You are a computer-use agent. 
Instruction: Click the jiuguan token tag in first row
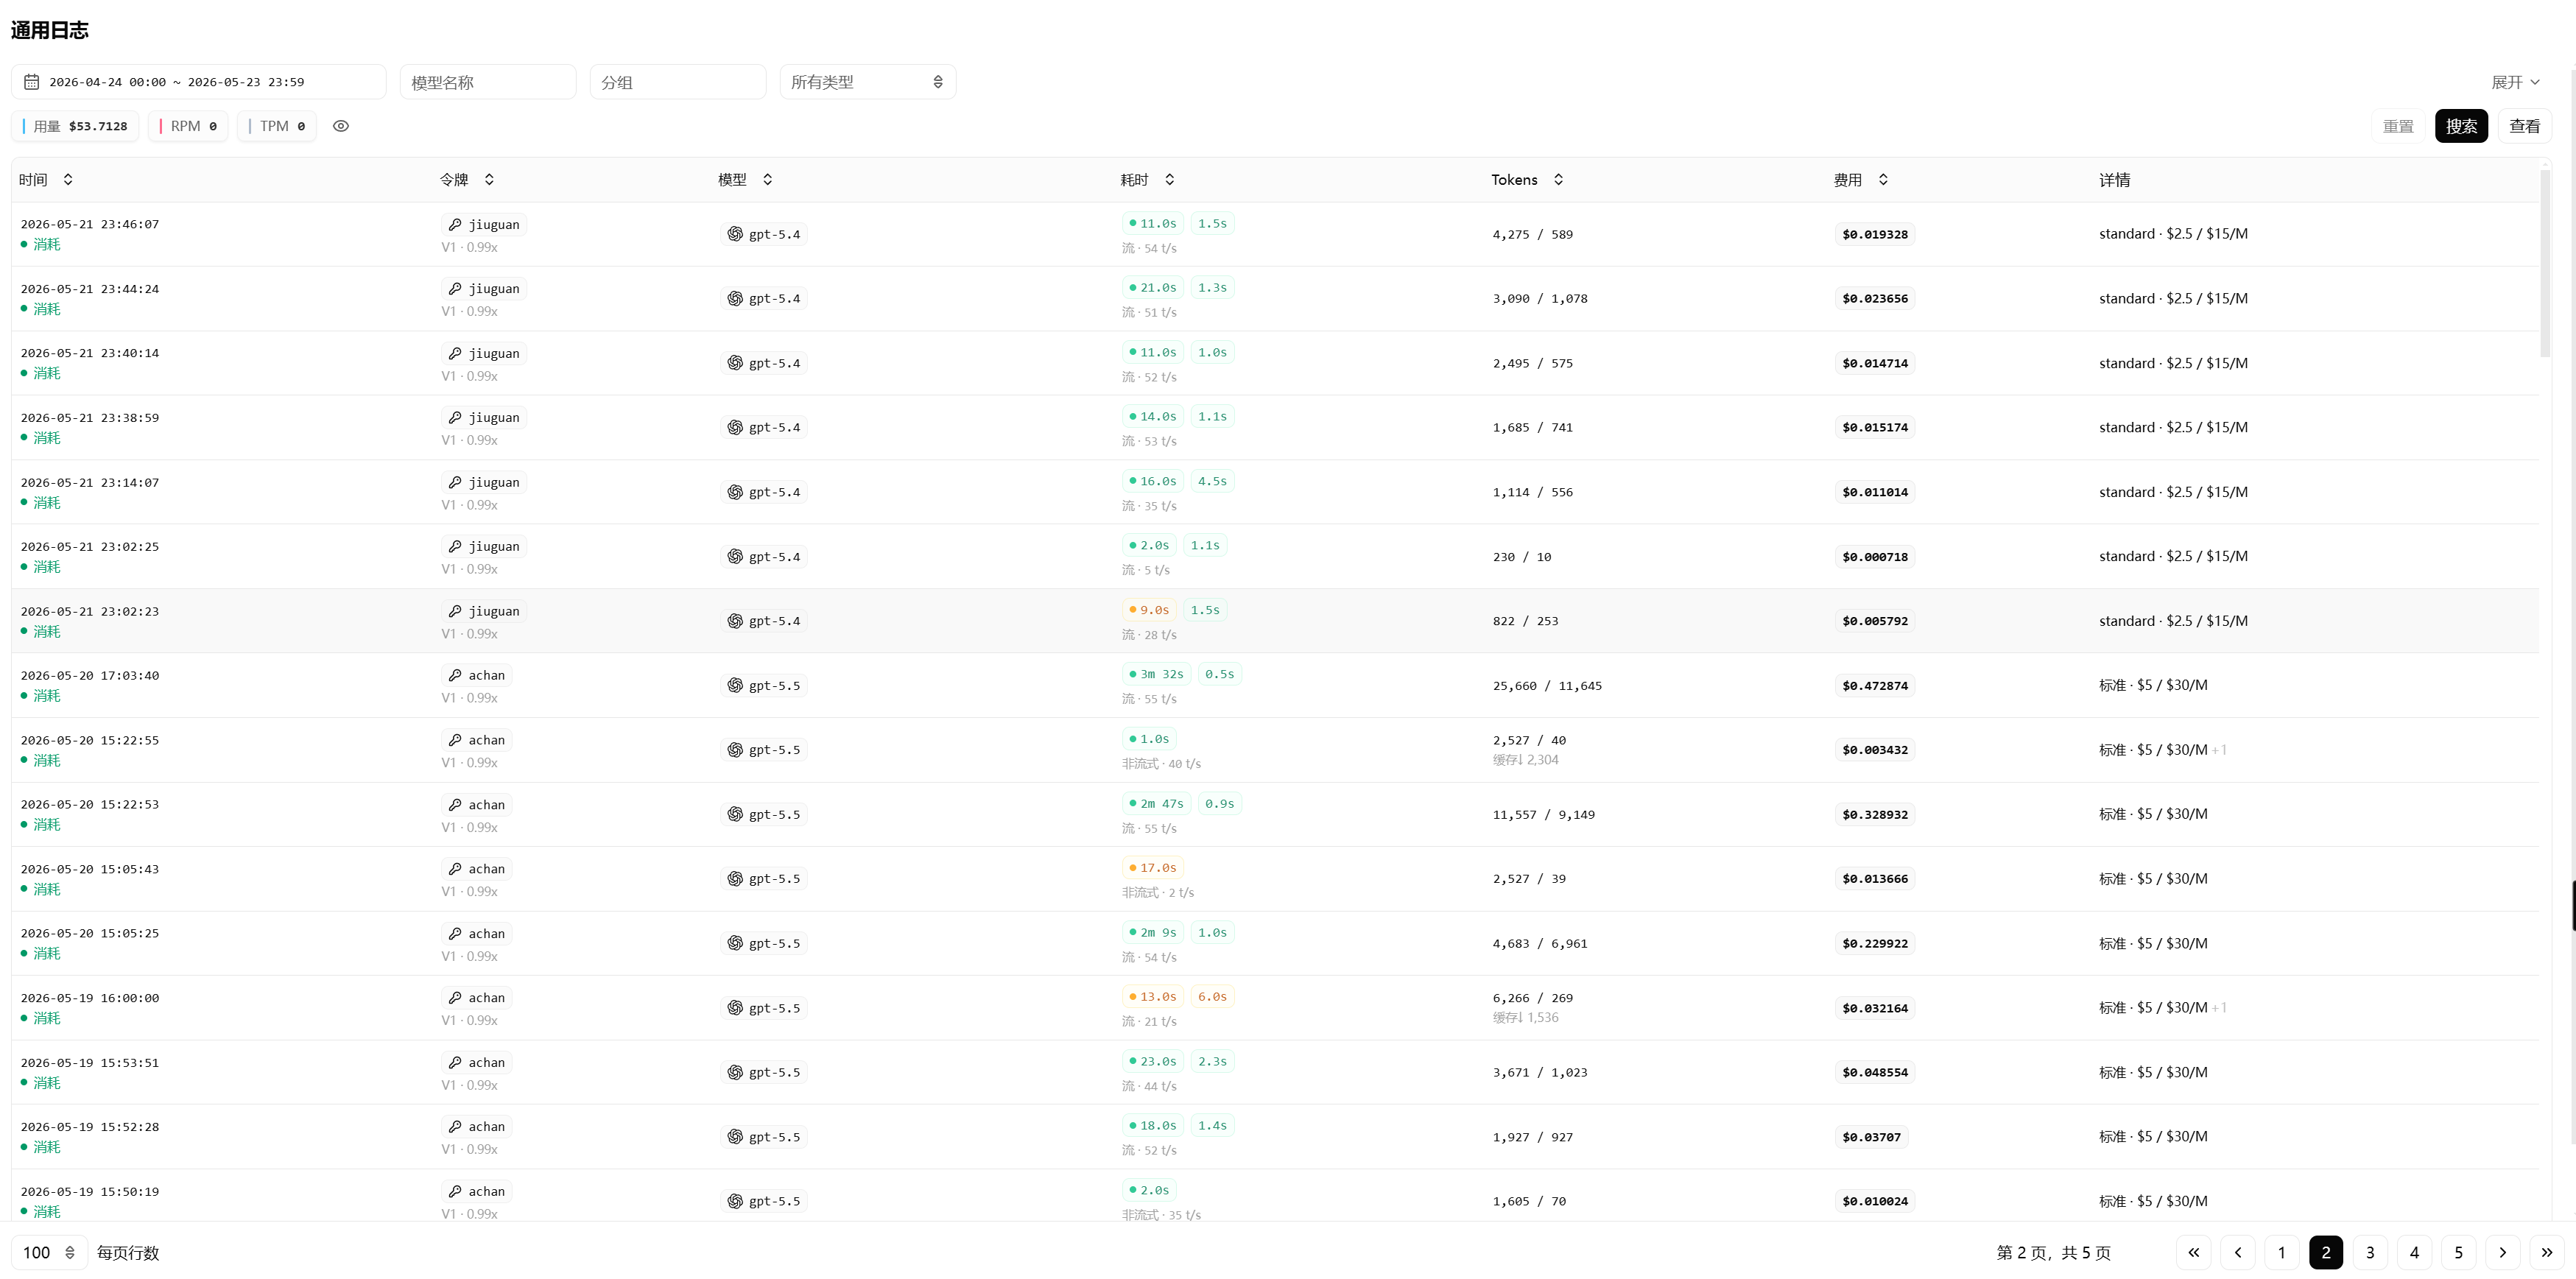(x=484, y=224)
